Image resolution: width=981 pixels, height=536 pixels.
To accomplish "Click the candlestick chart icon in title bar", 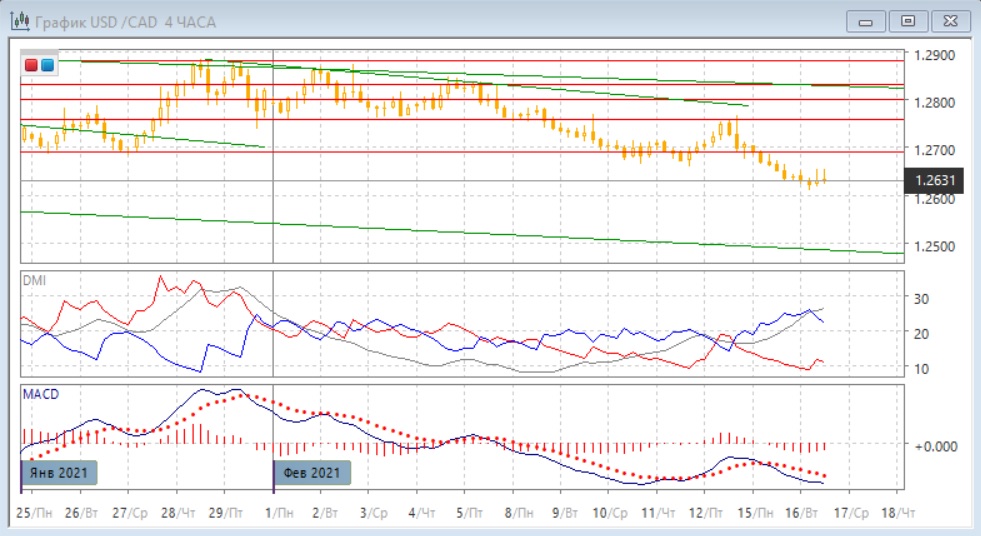I will click(18, 21).
